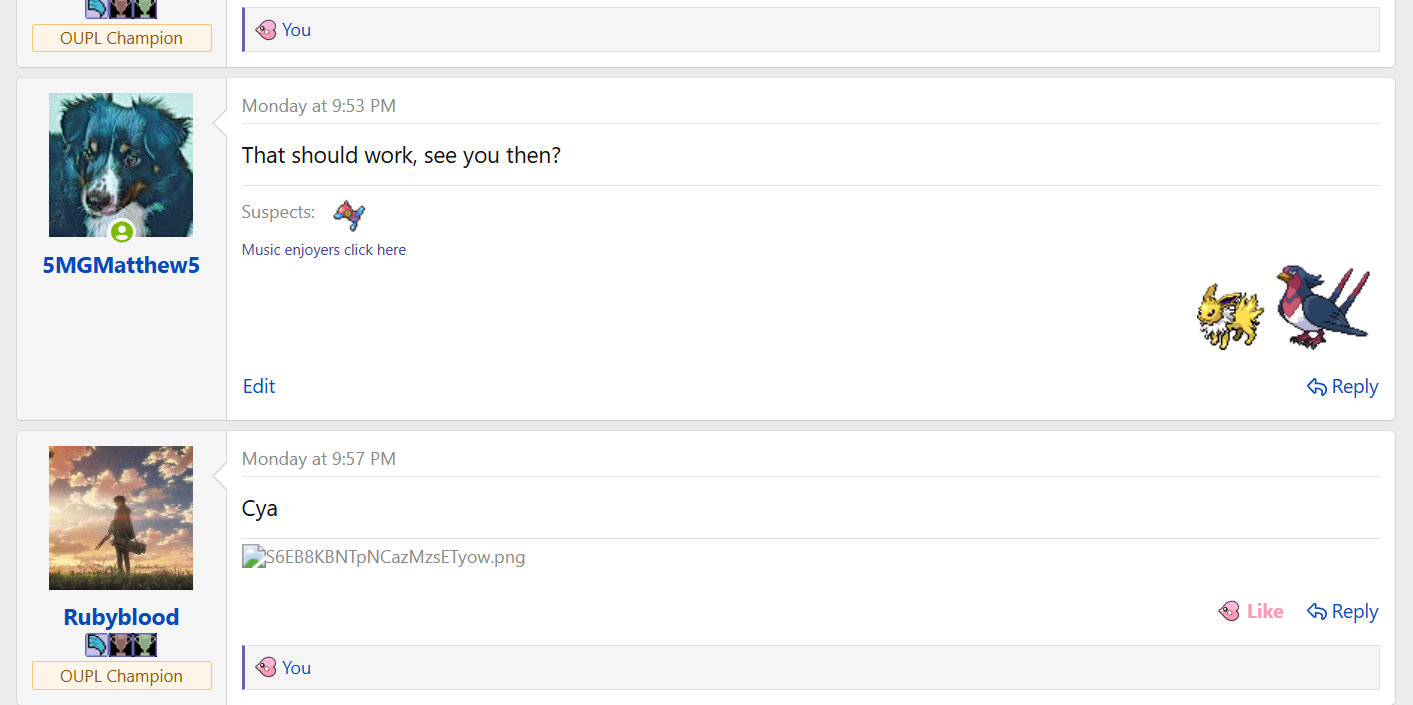
Task: Open Rubyblood's username profile link
Action: 121,617
